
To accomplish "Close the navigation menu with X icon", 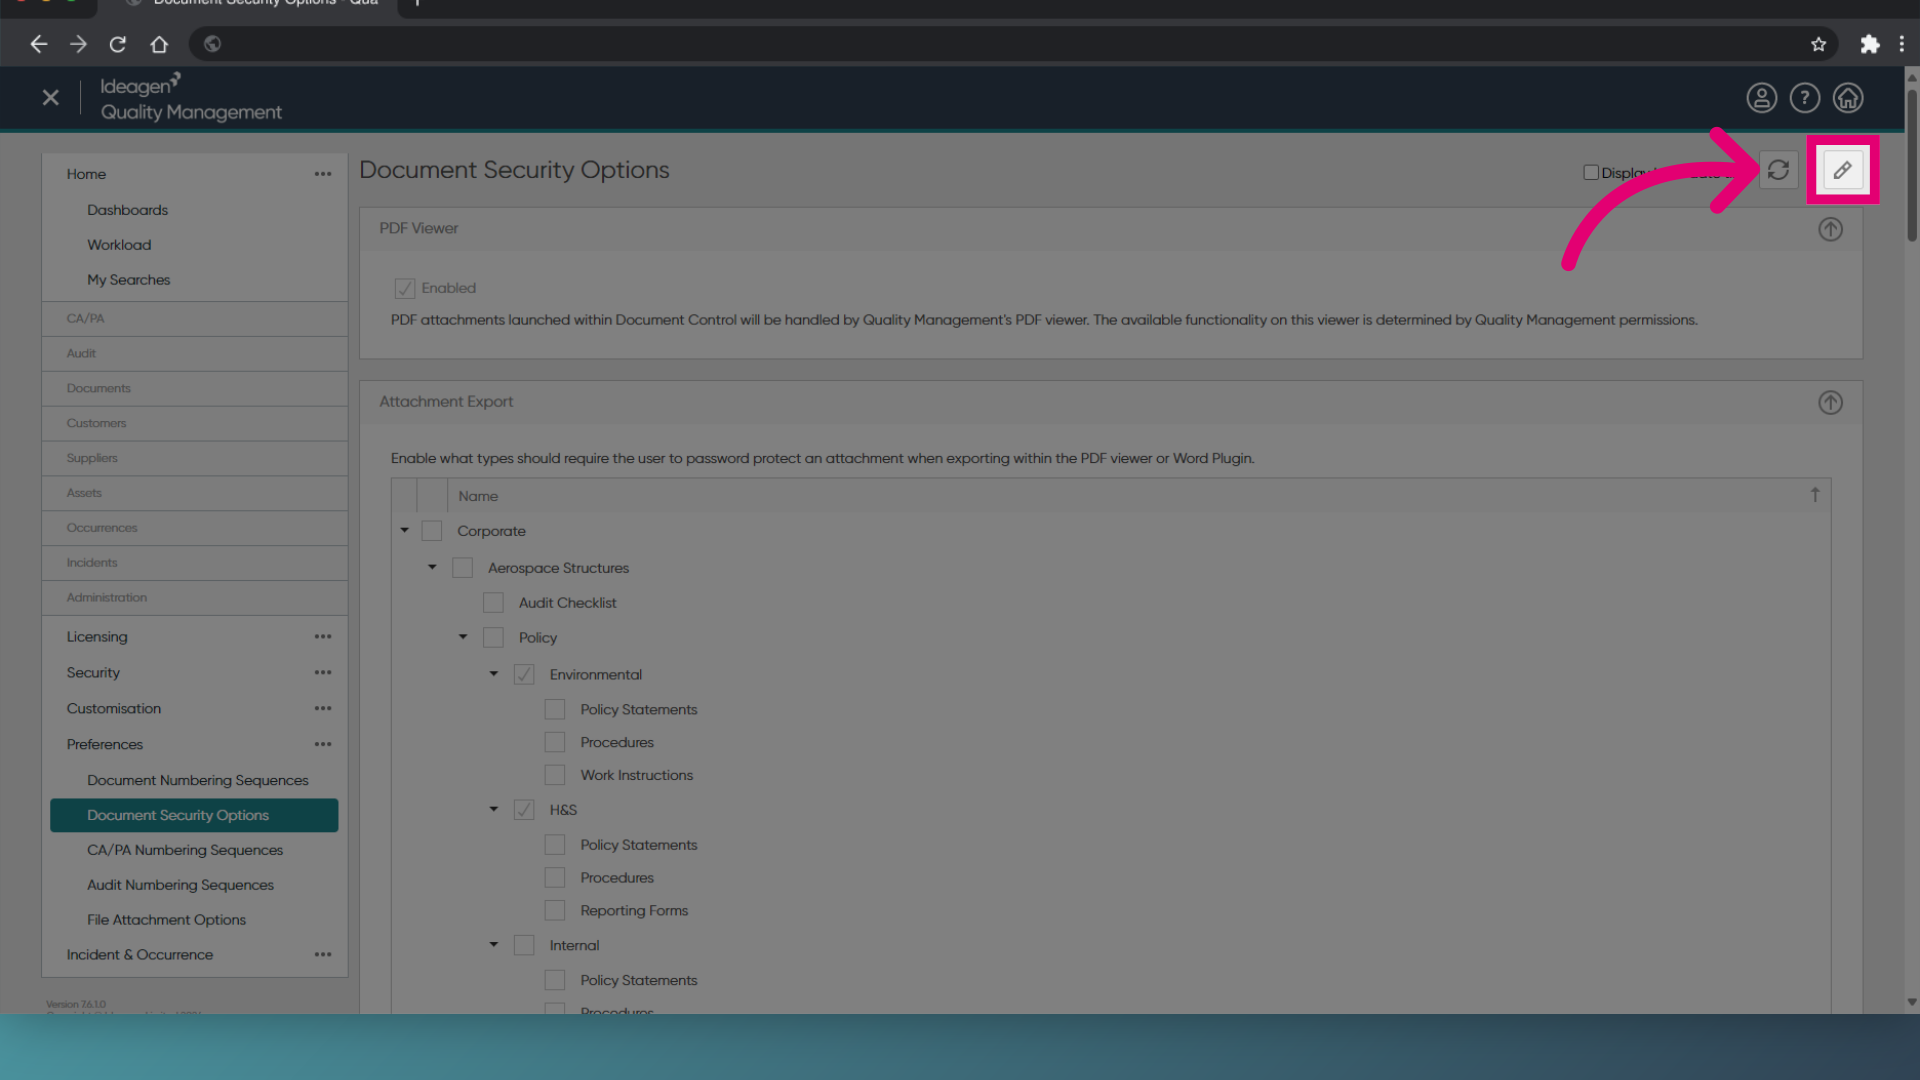I will (x=51, y=97).
